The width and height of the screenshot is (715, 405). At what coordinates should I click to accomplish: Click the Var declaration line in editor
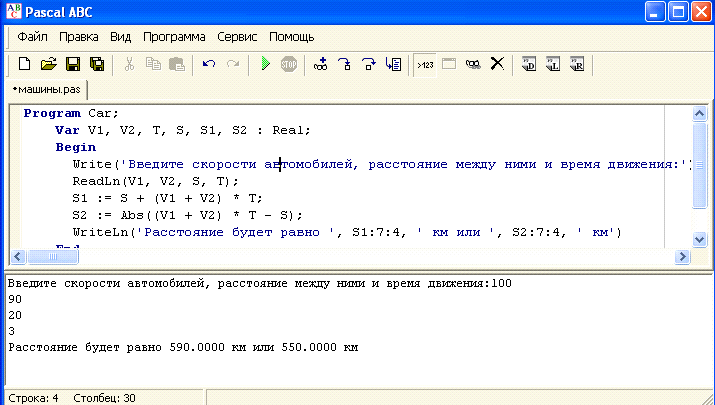[x=183, y=130]
